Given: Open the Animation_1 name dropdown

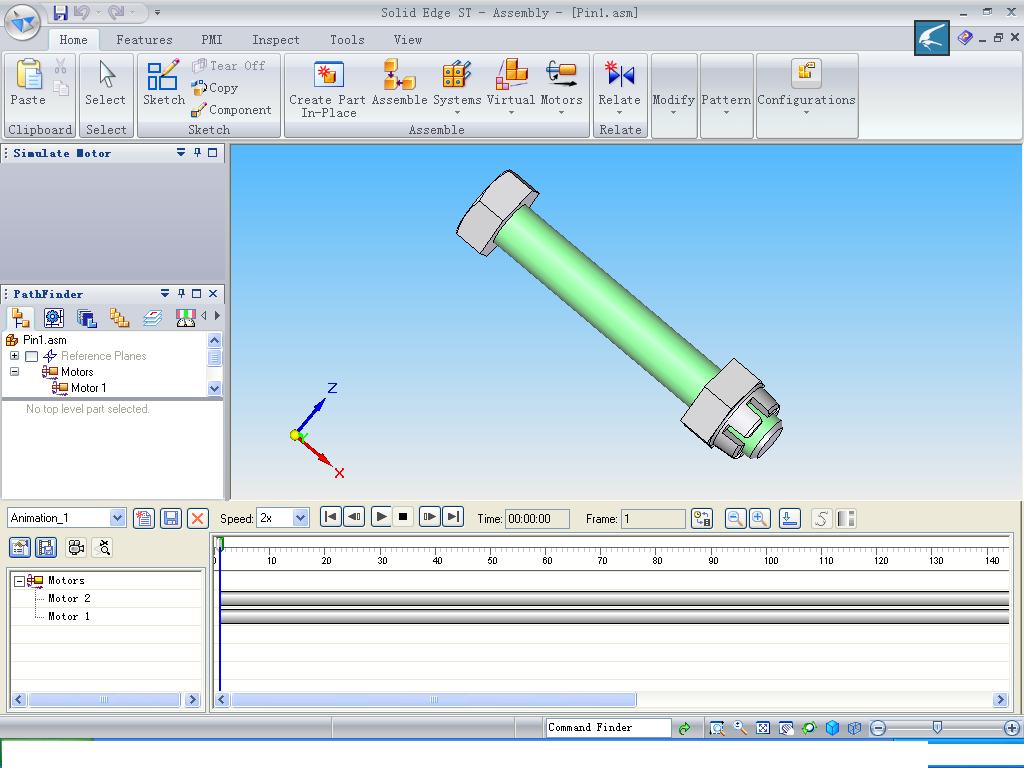Looking at the screenshot, I should point(117,518).
